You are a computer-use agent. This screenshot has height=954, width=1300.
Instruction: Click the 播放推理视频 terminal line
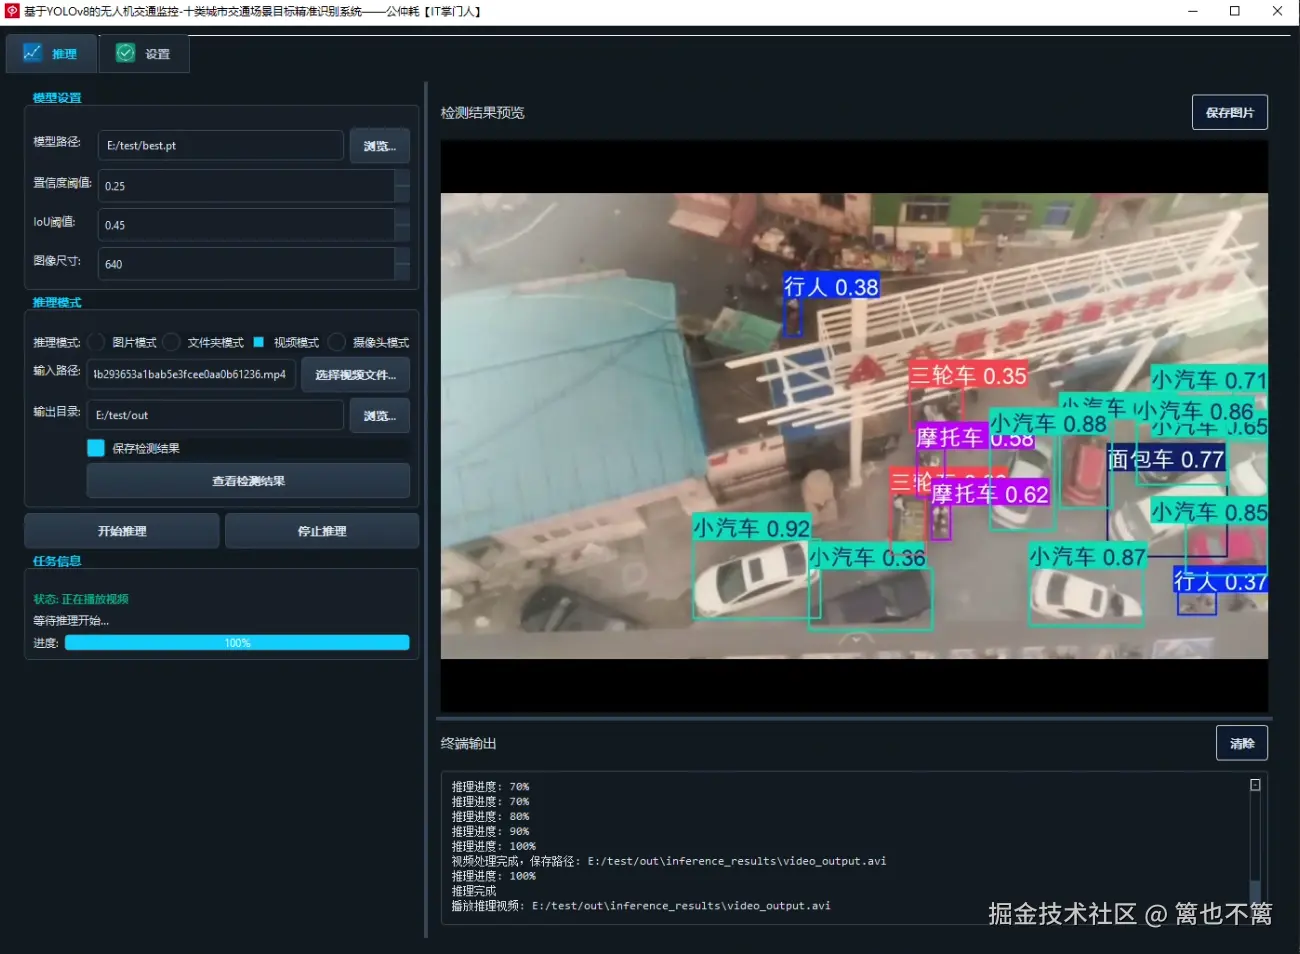click(x=641, y=906)
